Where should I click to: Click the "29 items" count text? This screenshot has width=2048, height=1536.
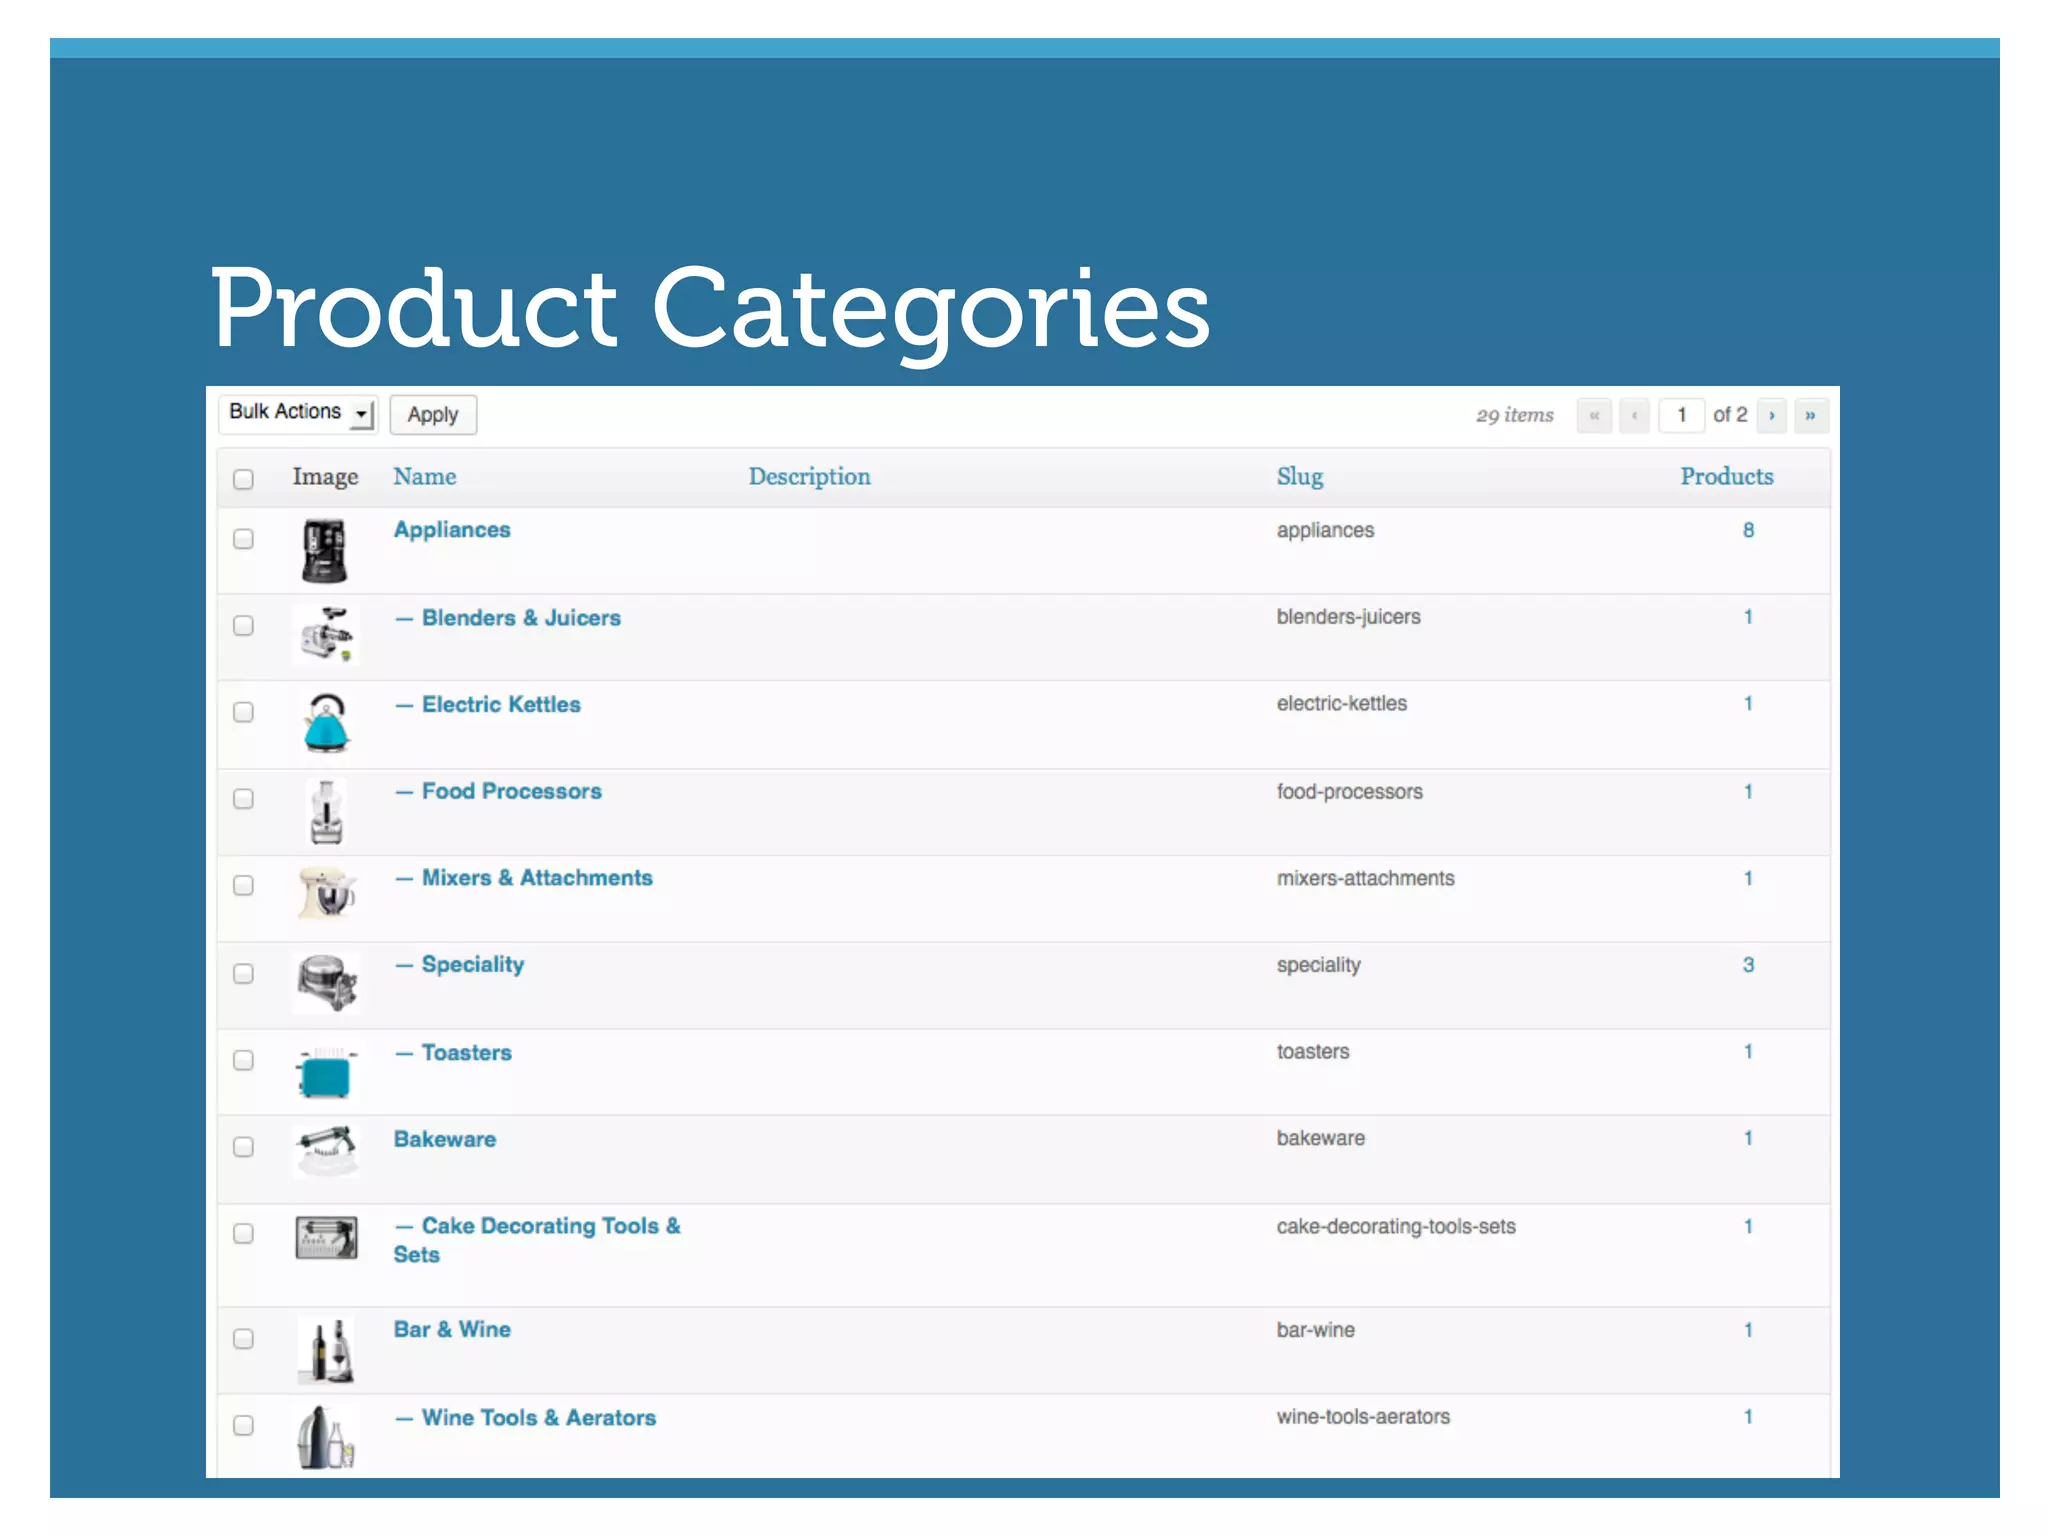pos(1514,415)
